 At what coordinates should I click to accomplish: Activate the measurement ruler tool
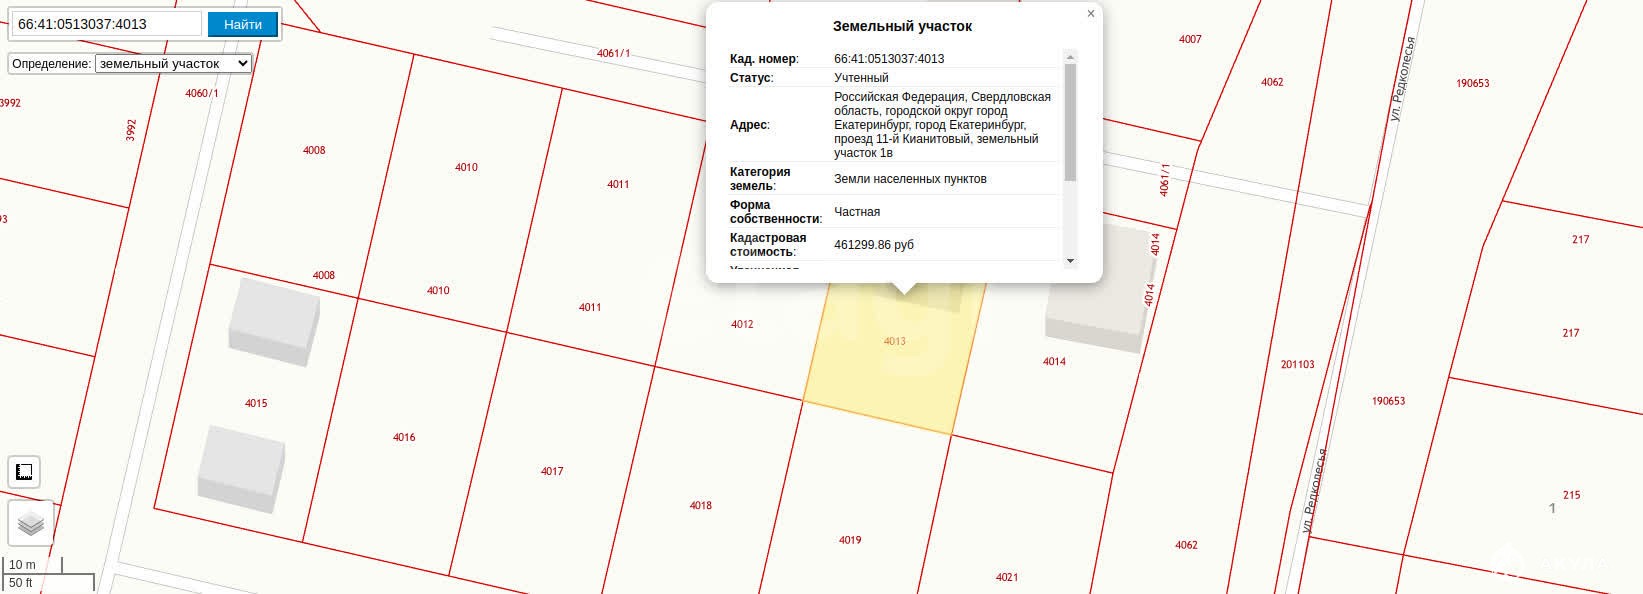click(x=25, y=472)
